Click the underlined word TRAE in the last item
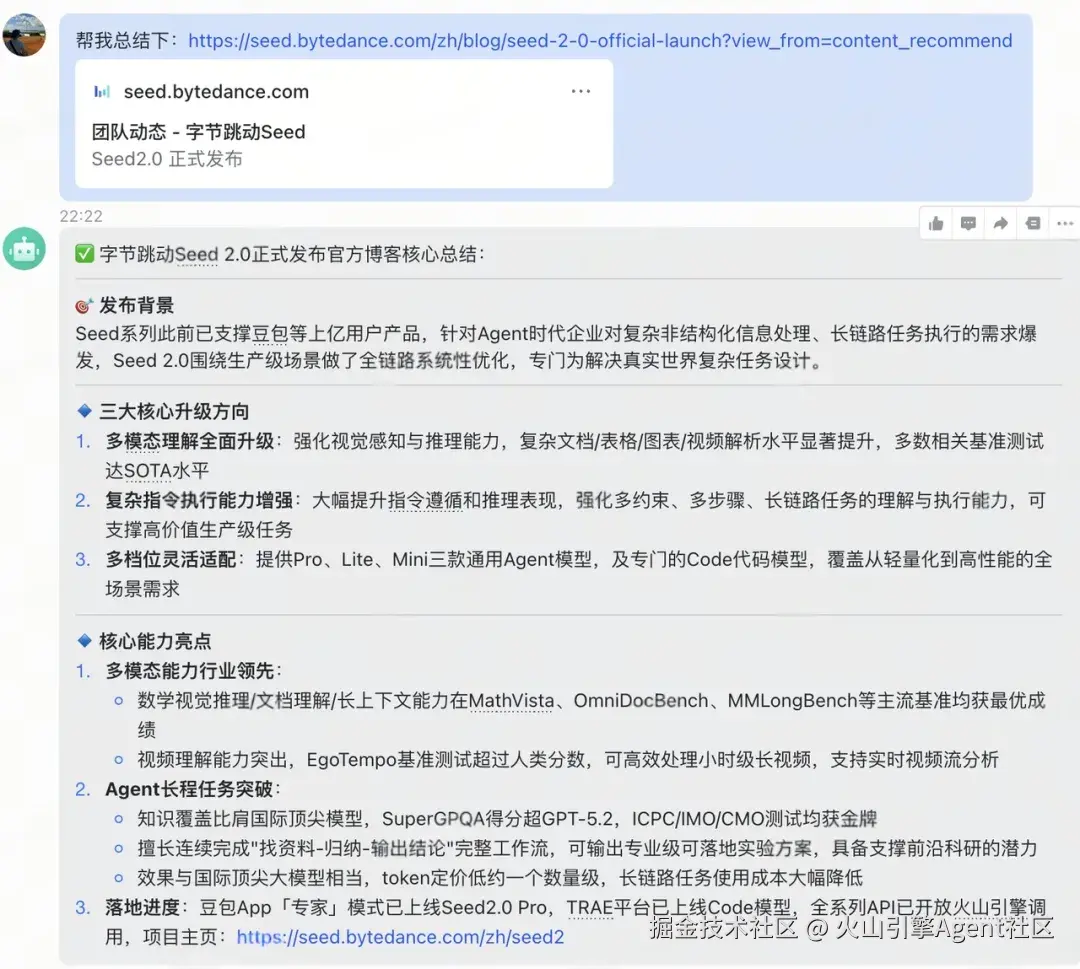This screenshot has width=1080, height=969. [x=590, y=908]
